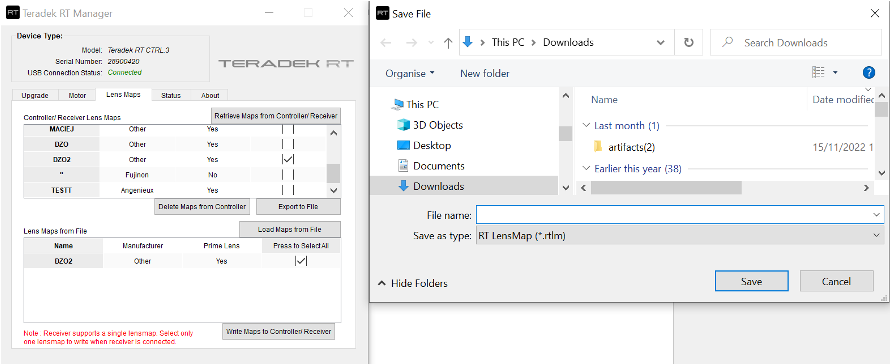Image resolution: width=890 pixels, height=364 pixels.
Task: Change the view layout with the view icon
Action: [x=818, y=72]
